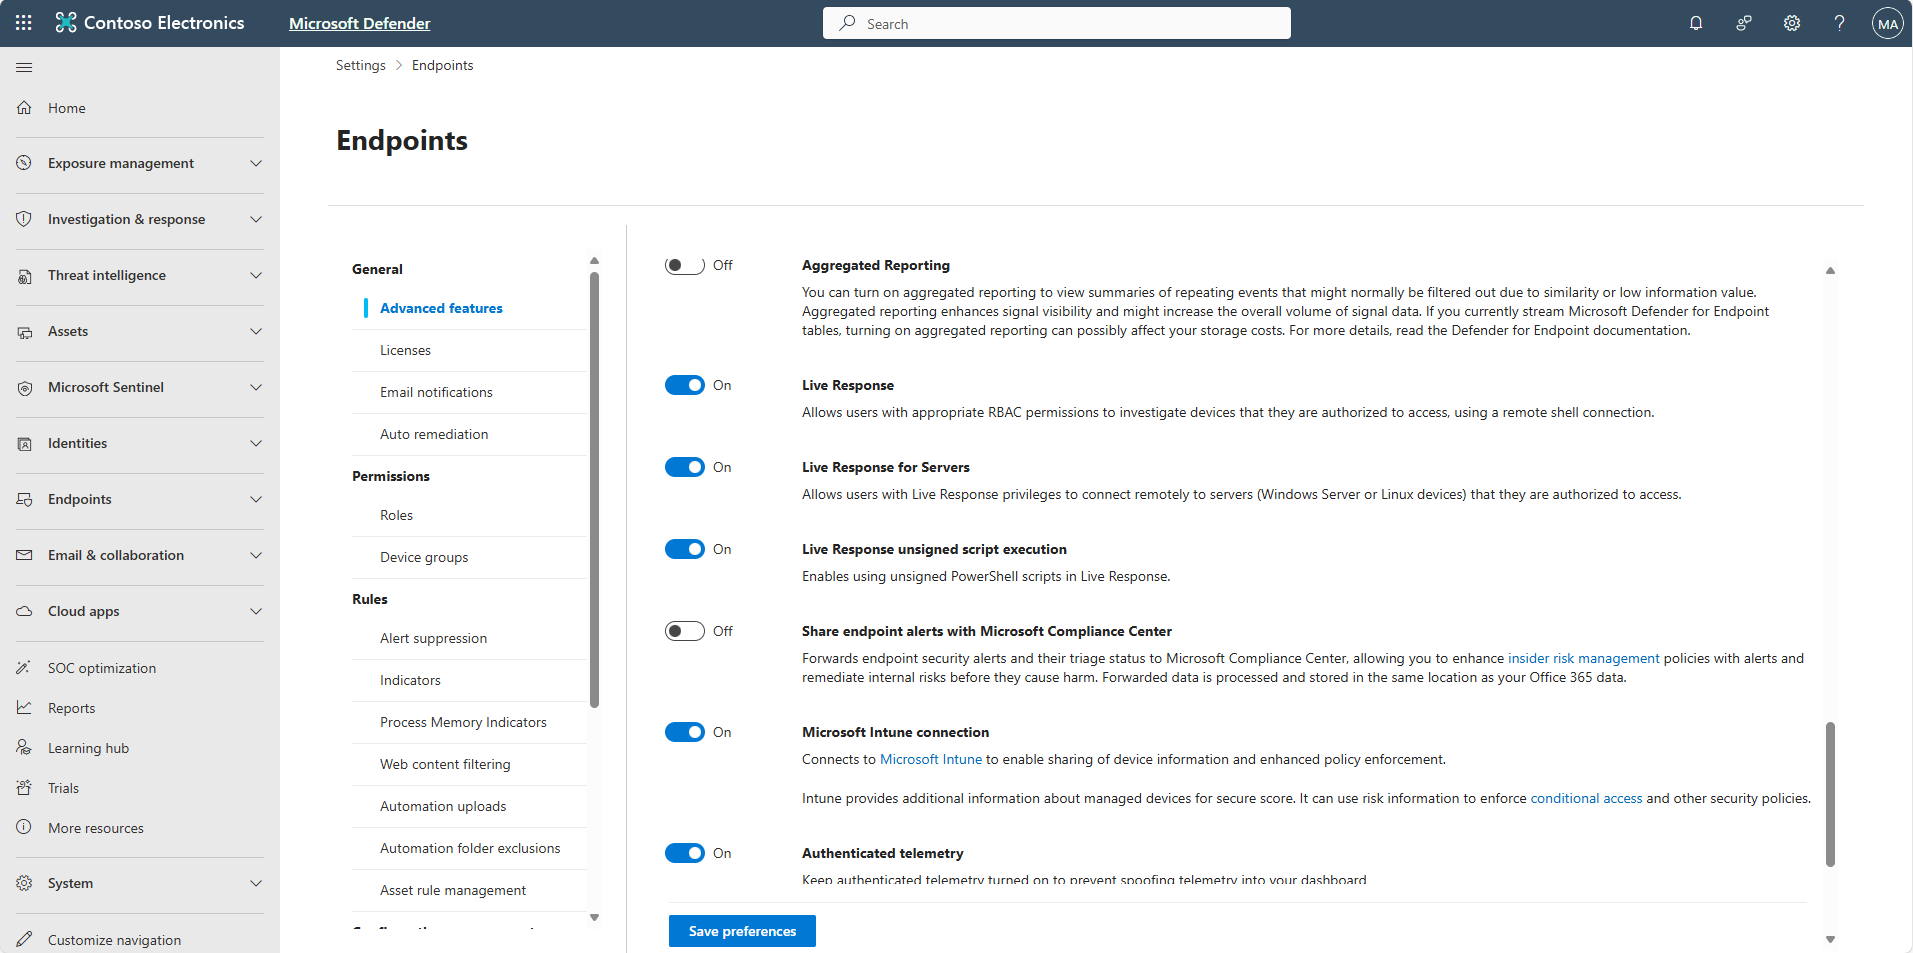This screenshot has width=1913, height=953.
Task: Click the Microsoft Sentinel icon
Action: 24,387
